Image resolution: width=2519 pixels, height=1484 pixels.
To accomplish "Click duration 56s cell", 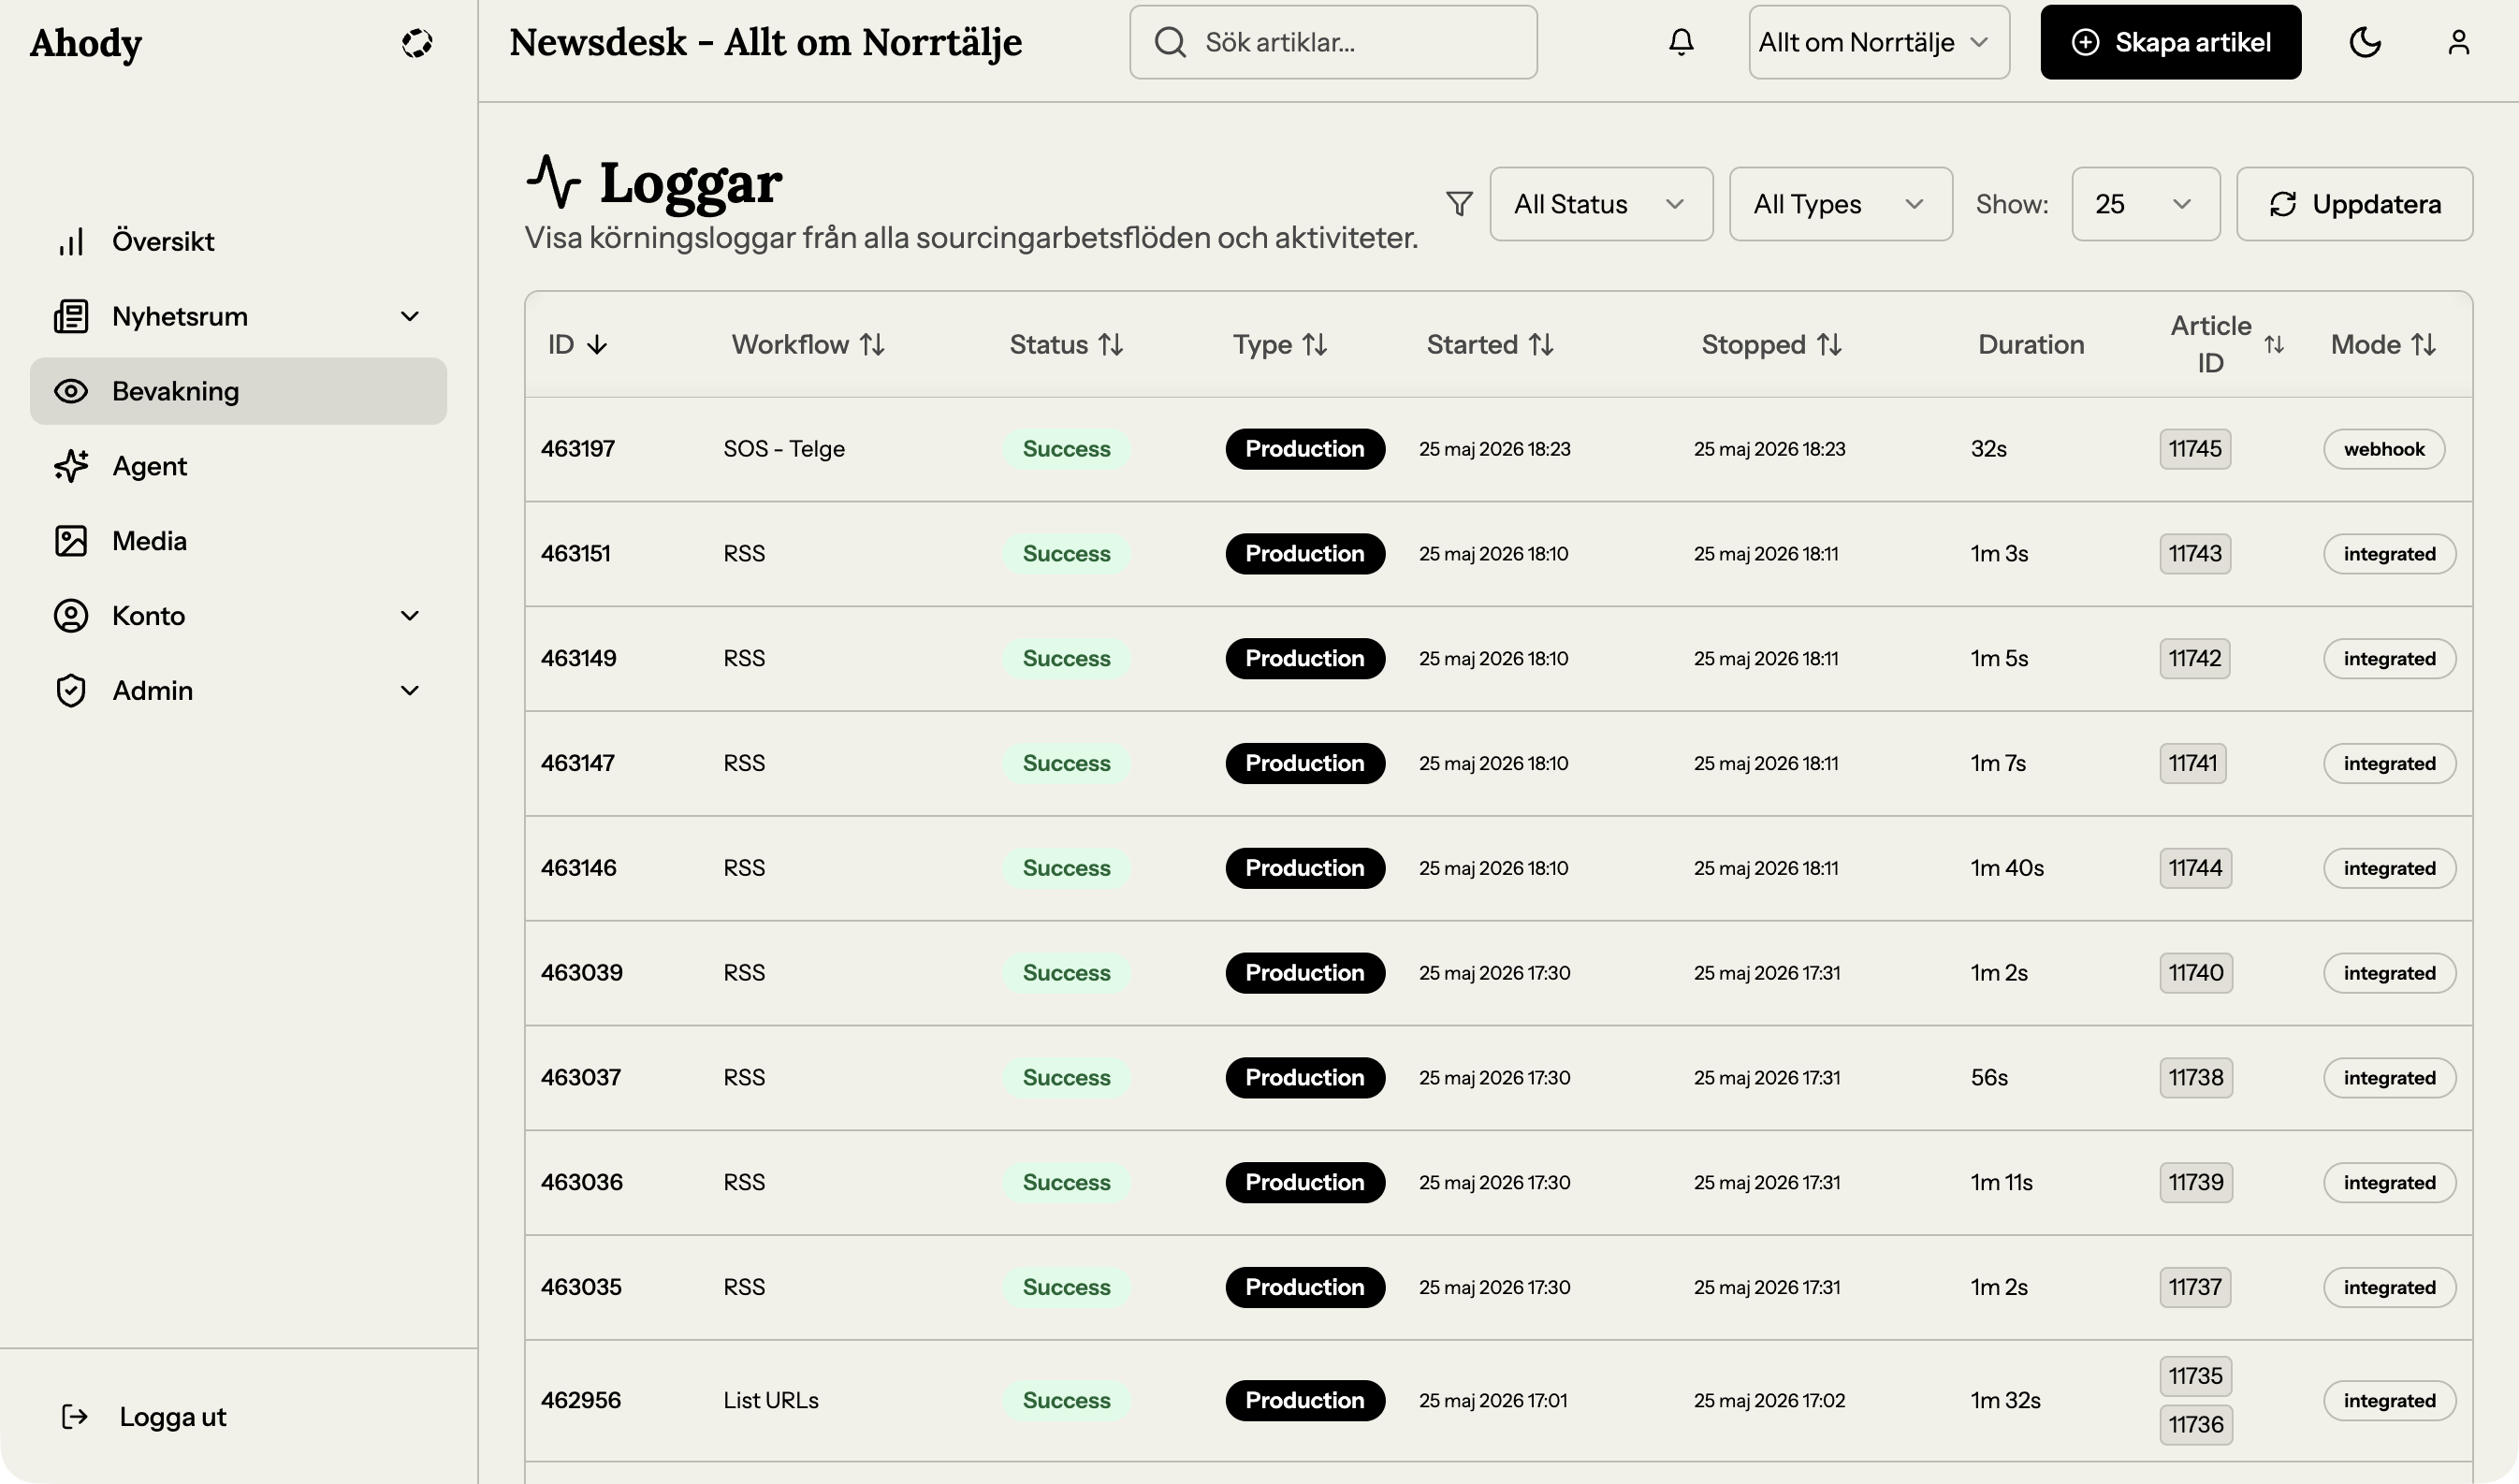I will [1988, 1078].
